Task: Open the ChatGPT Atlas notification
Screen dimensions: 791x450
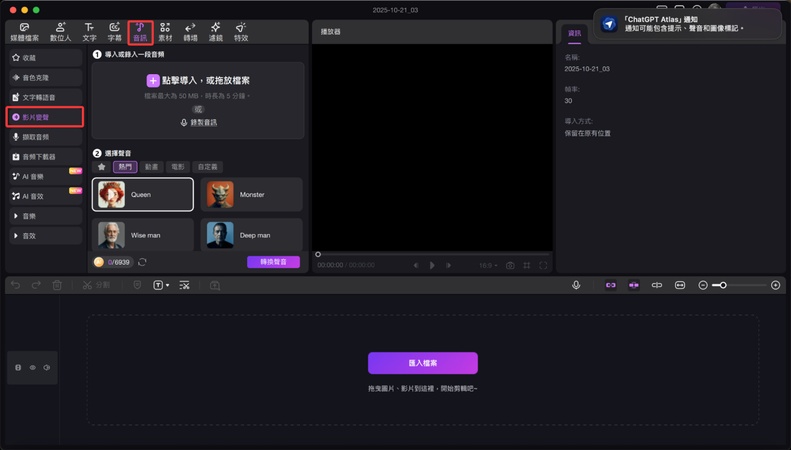Action: 687,24
